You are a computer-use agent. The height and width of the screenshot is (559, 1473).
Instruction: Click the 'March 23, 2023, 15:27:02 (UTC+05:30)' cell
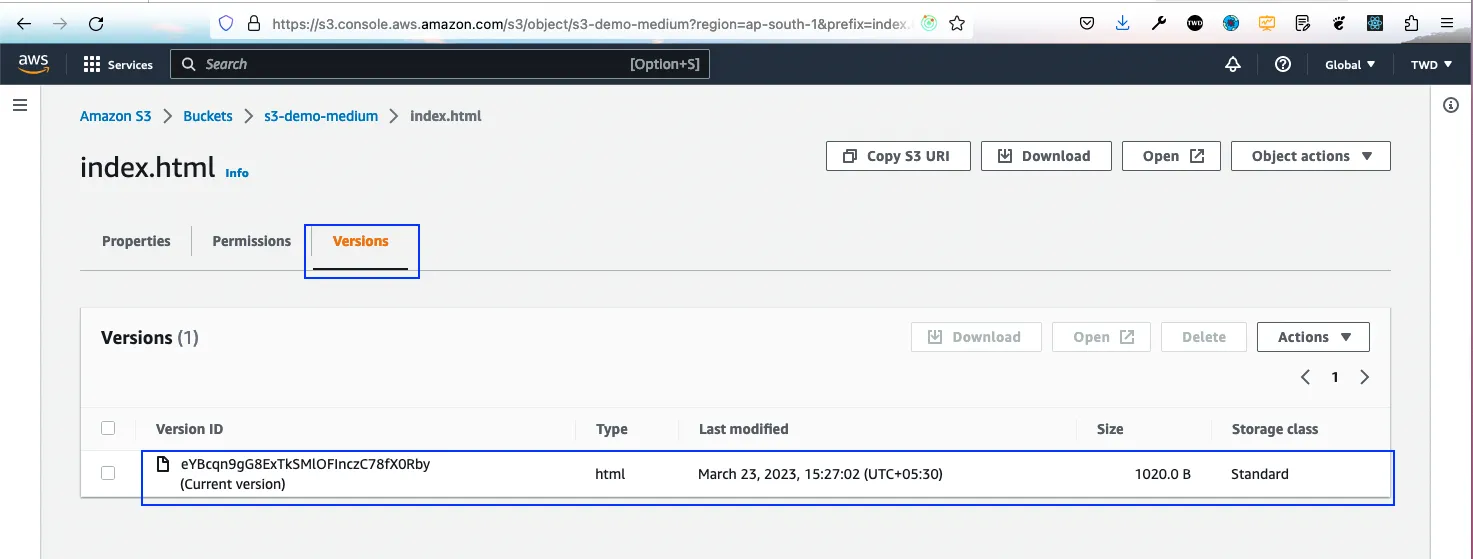tap(820, 474)
